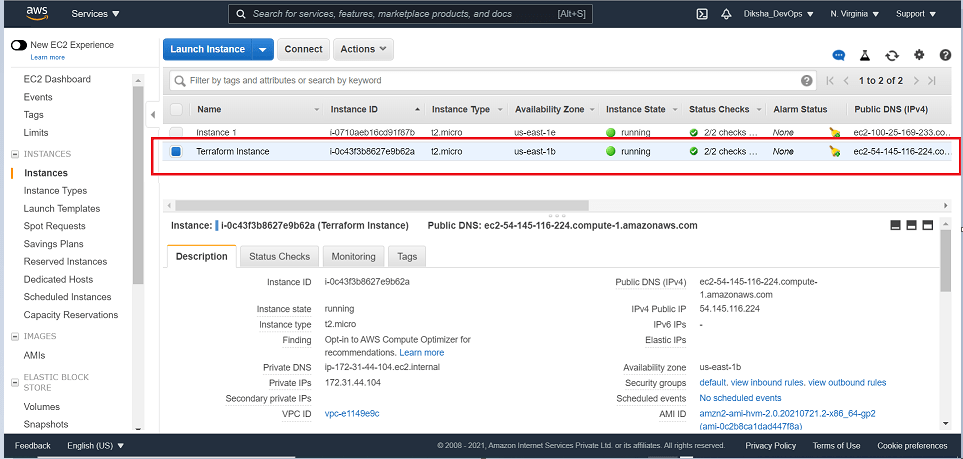Switch to the Status Checks tab
This screenshot has height=459, width=963.
pos(279,256)
